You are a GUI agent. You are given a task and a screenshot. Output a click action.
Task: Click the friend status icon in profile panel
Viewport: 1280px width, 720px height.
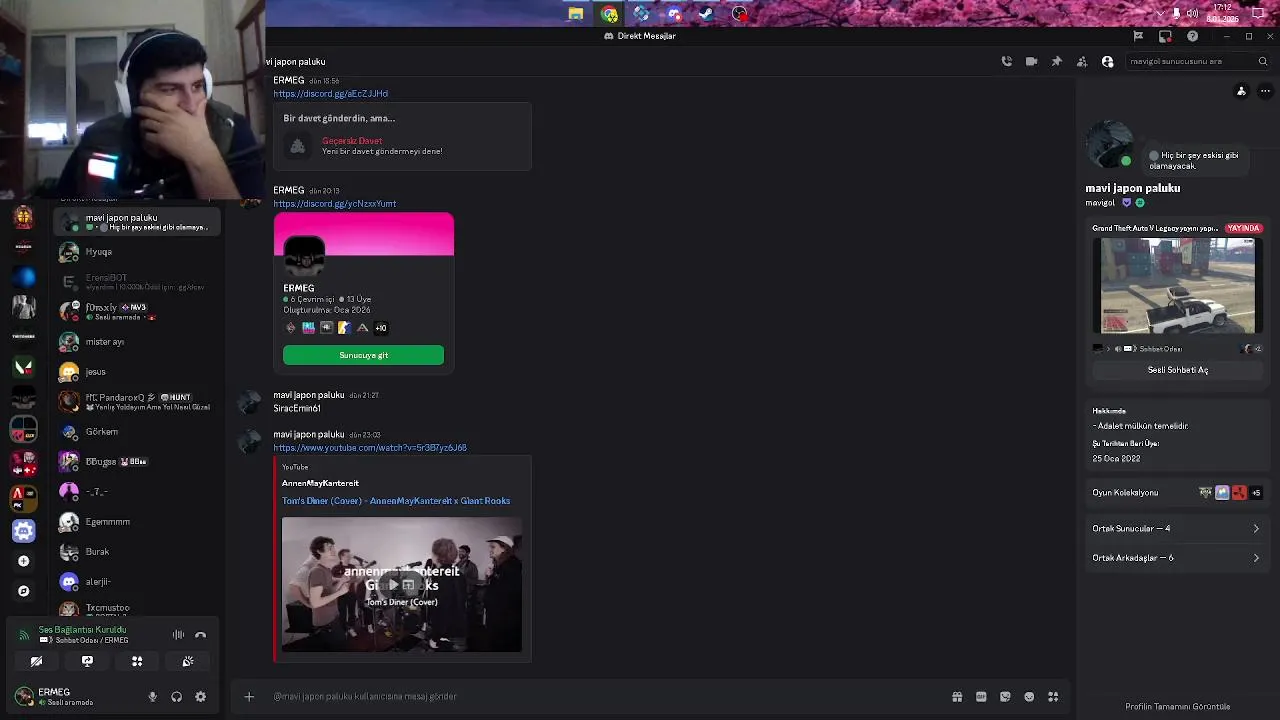(1241, 91)
